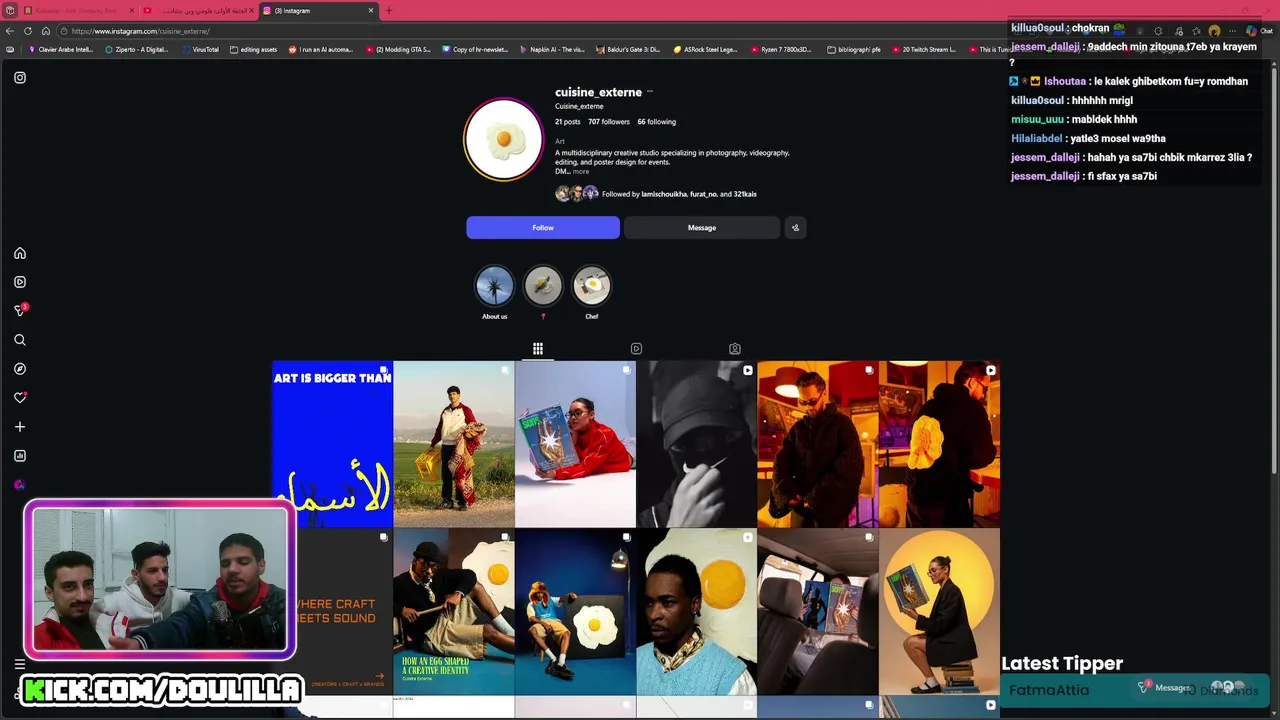The image size is (1280, 720).
Task: Switch to the Reels tab
Action: click(636, 349)
